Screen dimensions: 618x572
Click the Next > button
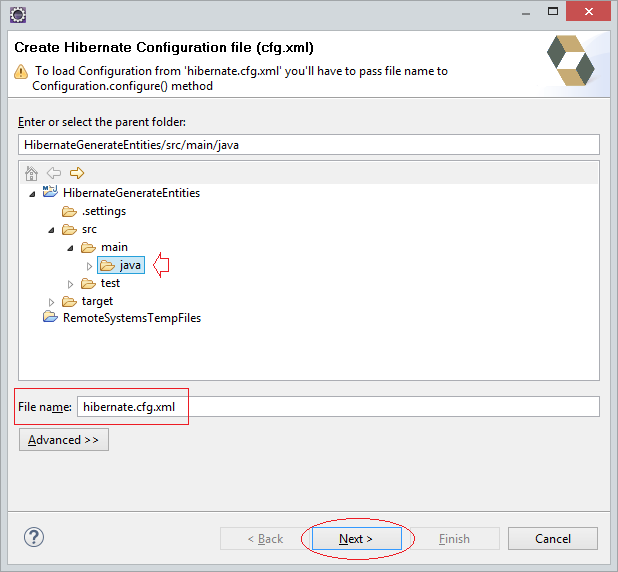pos(357,538)
